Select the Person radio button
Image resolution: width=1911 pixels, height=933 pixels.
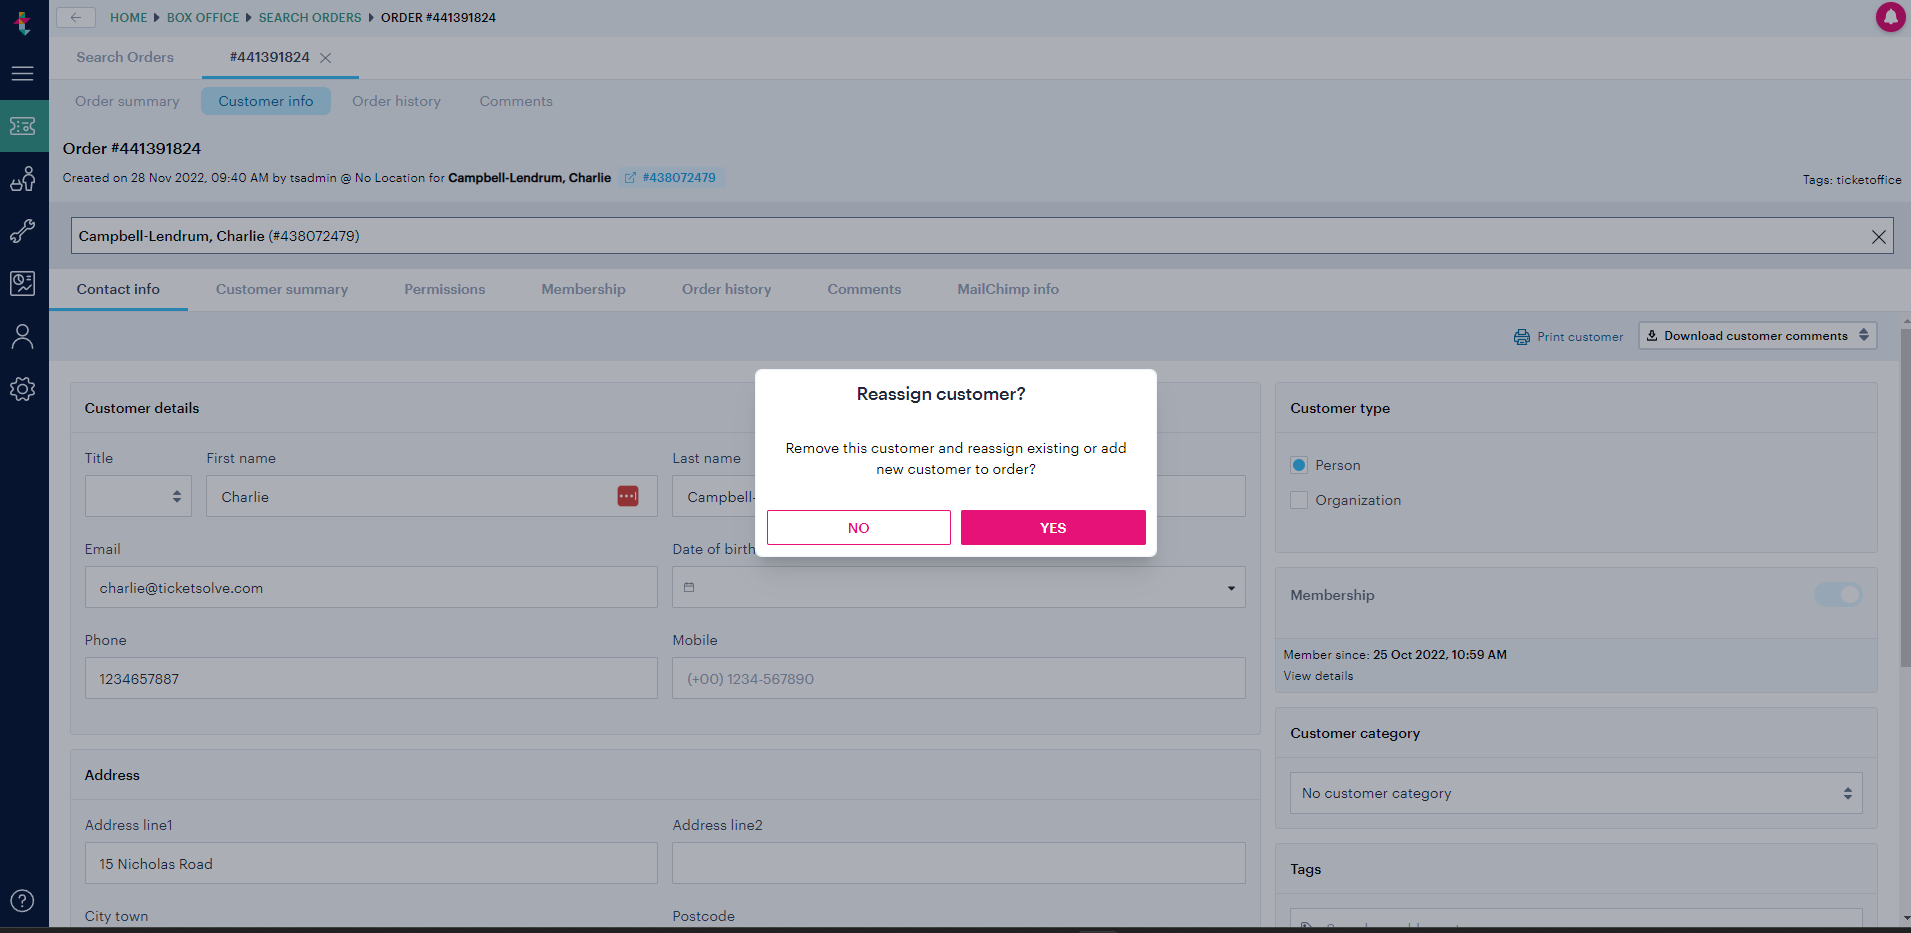1299,465
